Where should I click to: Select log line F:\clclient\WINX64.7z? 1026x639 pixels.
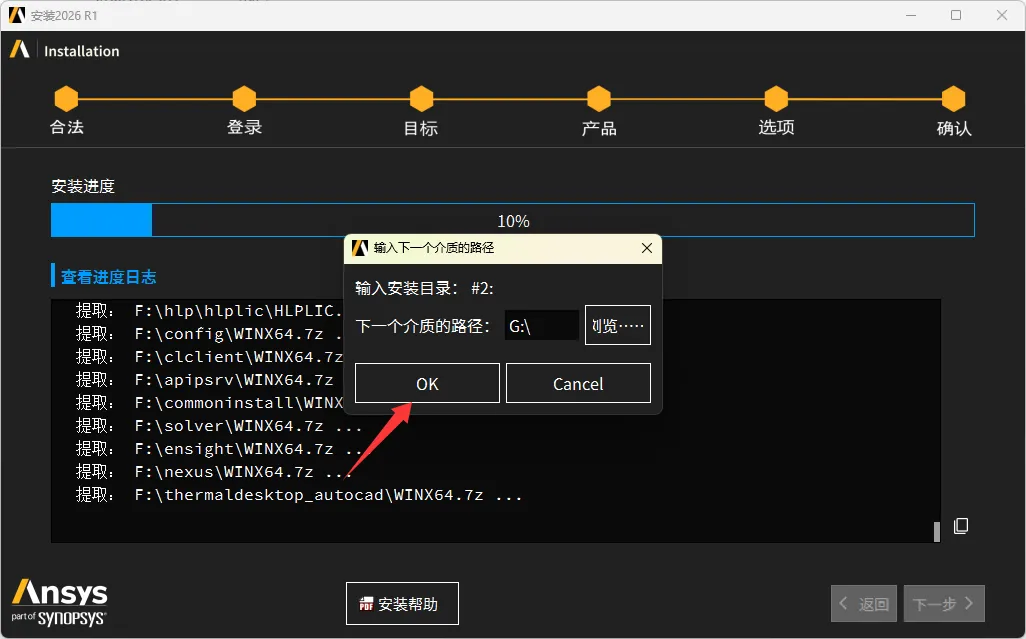point(209,356)
